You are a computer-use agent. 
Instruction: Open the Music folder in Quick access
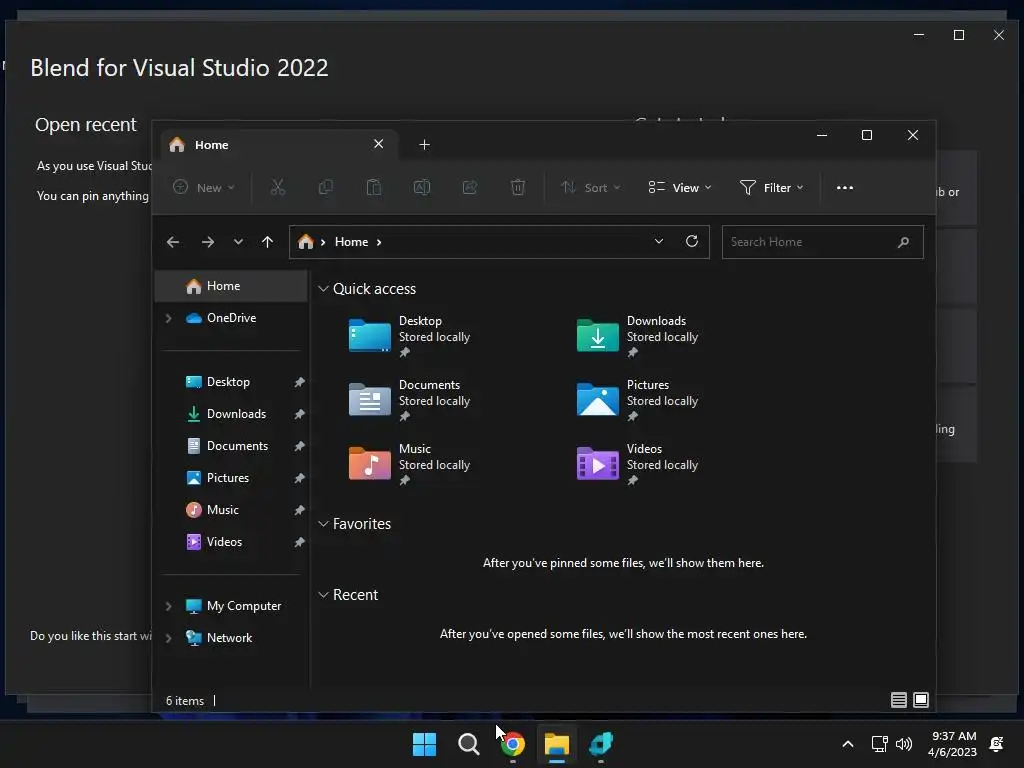pos(409,464)
